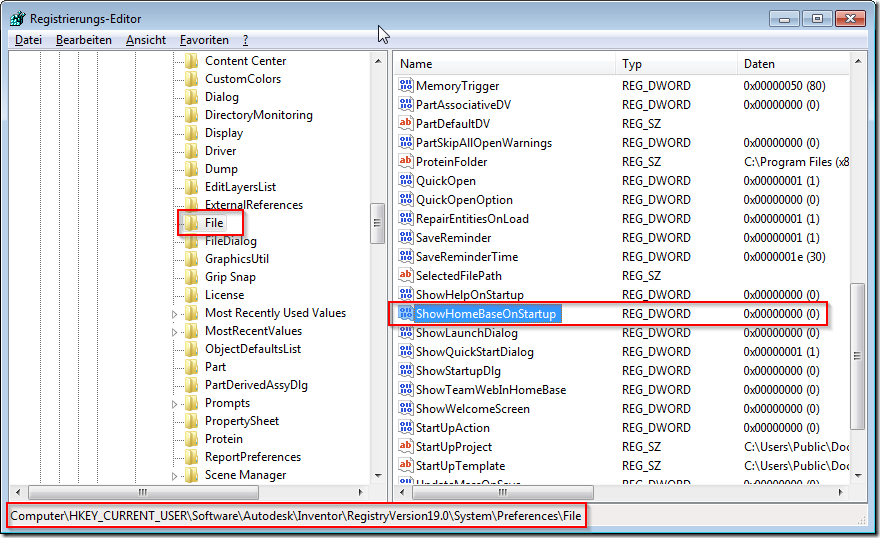Click the tree pane horizontal scroll left arrow
The width and height of the screenshot is (880, 538).
pos(18,492)
